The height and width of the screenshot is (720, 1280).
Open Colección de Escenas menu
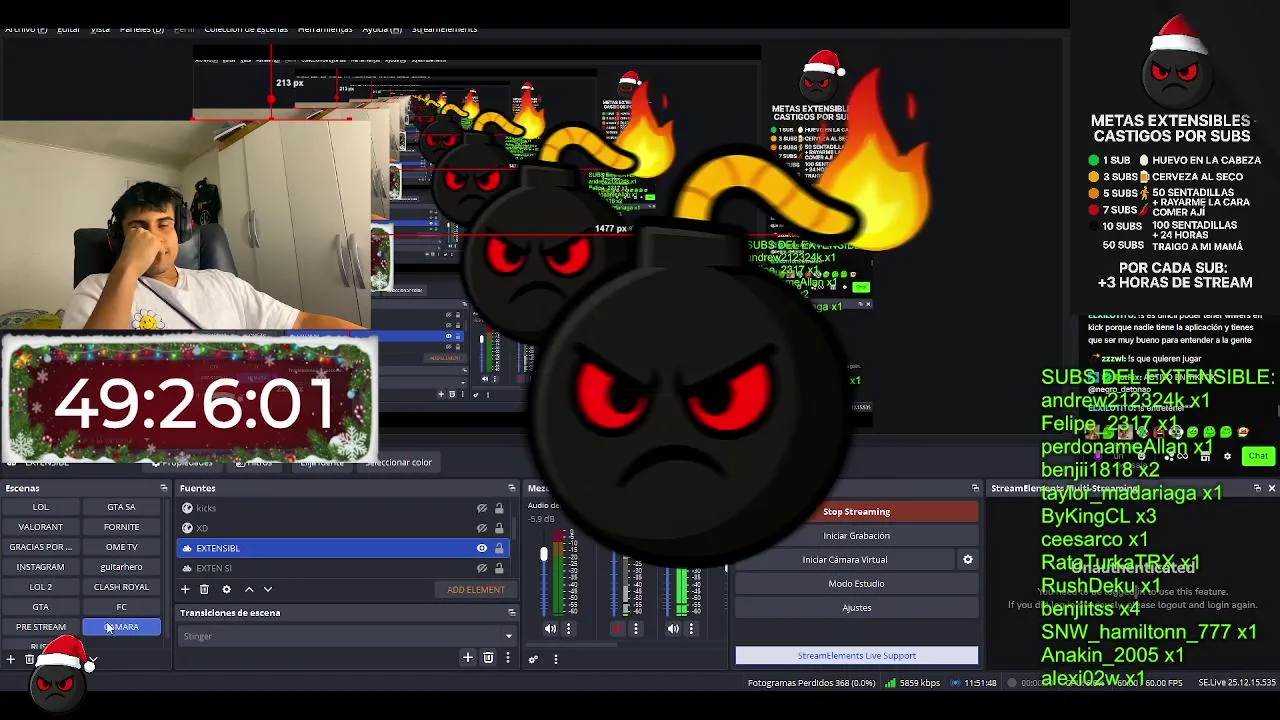pos(246,29)
